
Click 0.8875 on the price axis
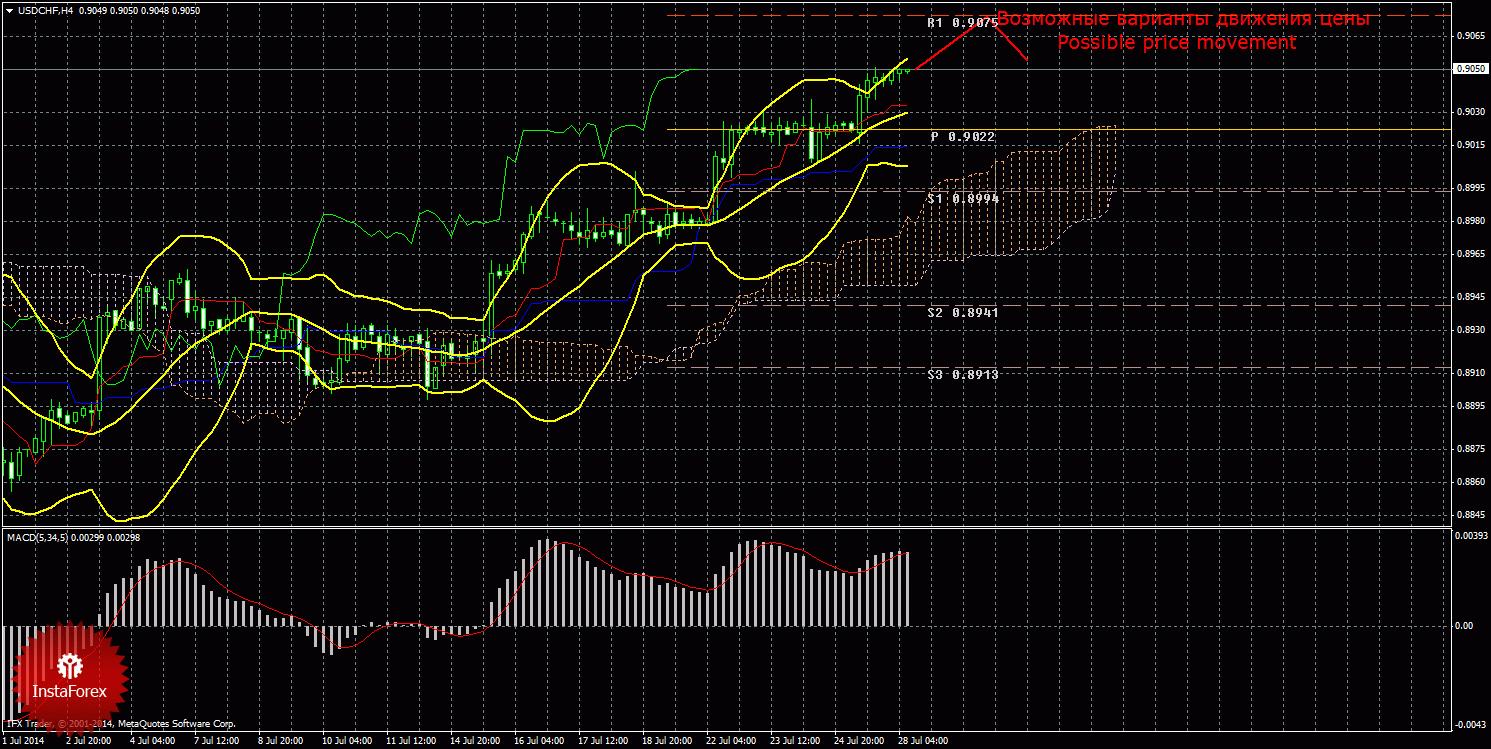coord(1470,448)
